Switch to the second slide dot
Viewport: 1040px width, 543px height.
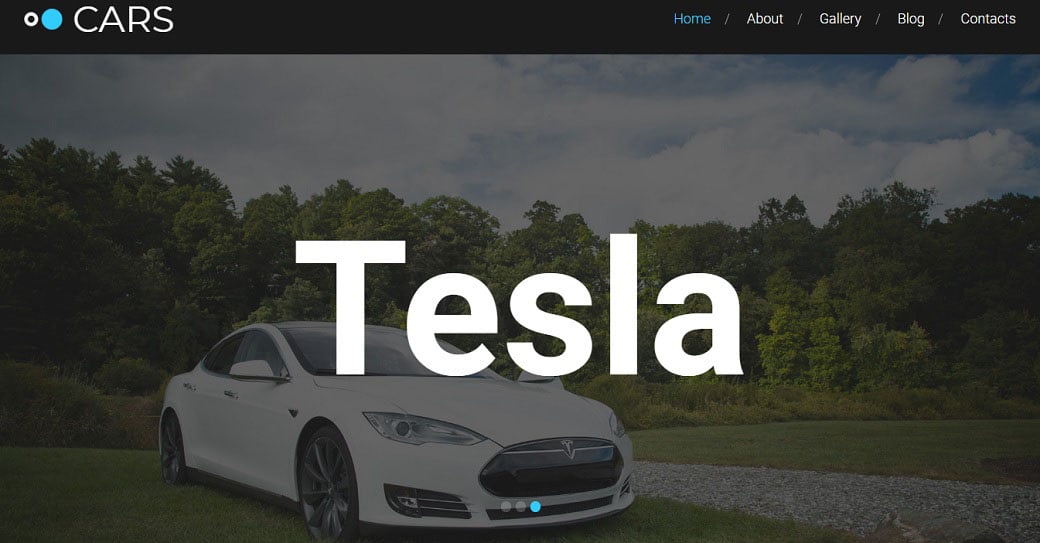tap(521, 507)
